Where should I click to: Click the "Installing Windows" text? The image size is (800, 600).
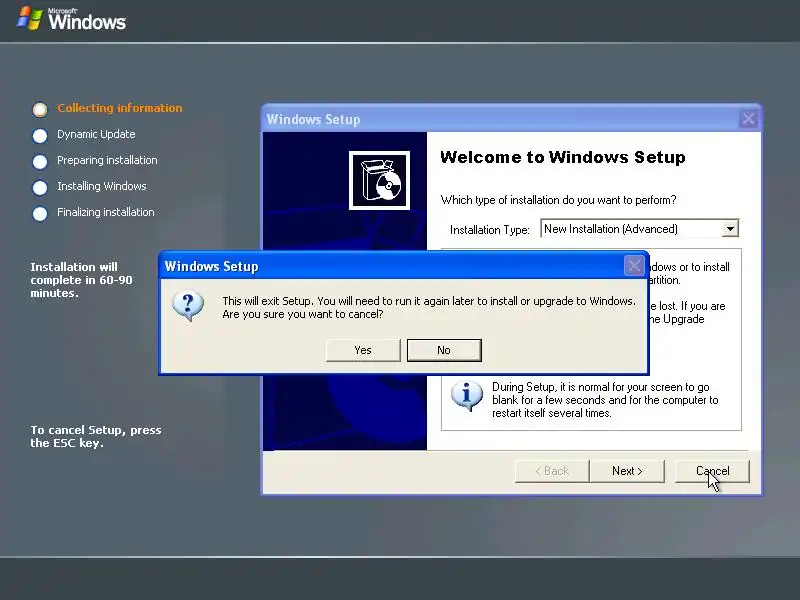102,186
